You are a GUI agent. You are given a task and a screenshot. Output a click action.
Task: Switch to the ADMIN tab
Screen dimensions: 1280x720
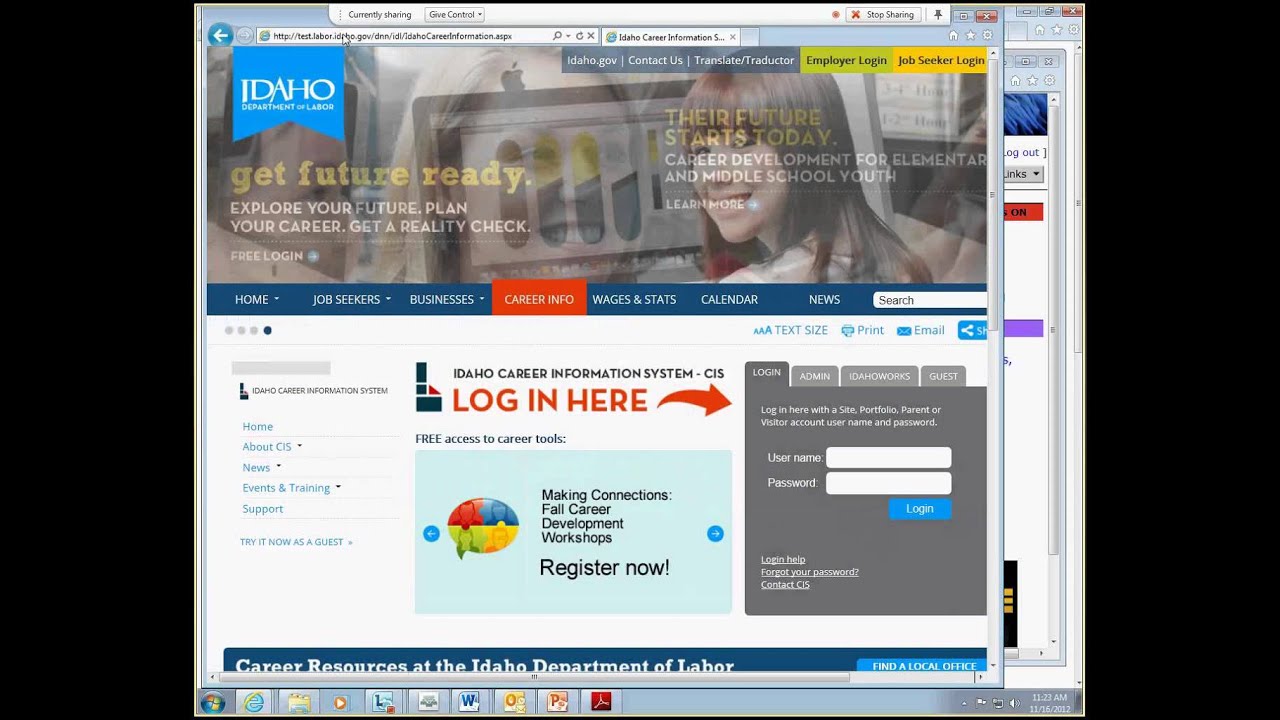click(x=814, y=376)
